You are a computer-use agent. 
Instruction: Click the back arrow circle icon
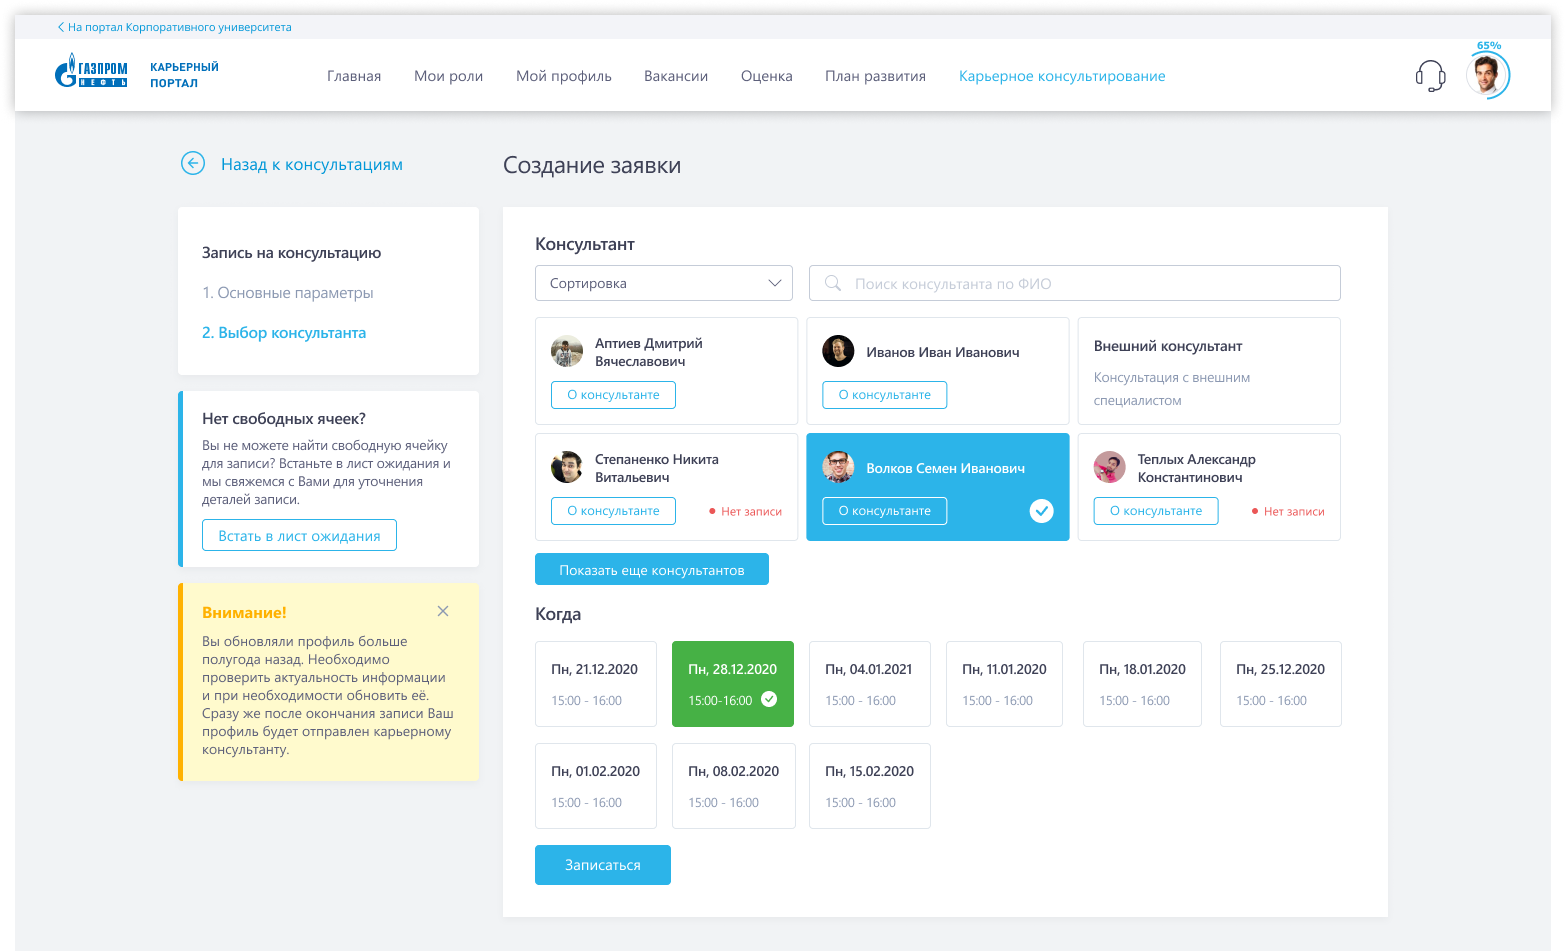coord(193,164)
